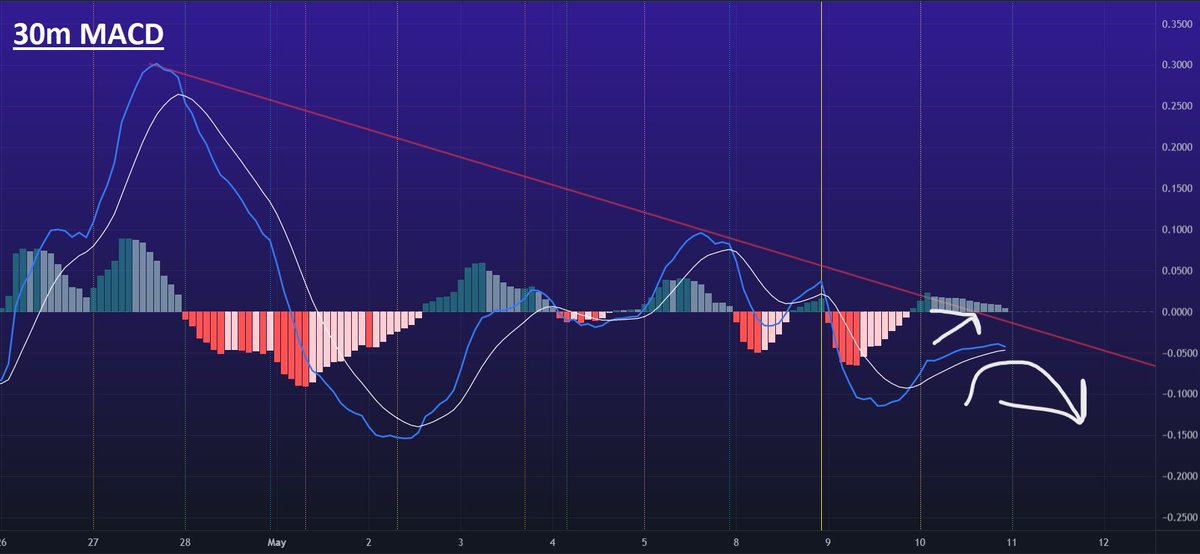Click the 0.3500 price axis label
1200x554 pixels.
1177,24
